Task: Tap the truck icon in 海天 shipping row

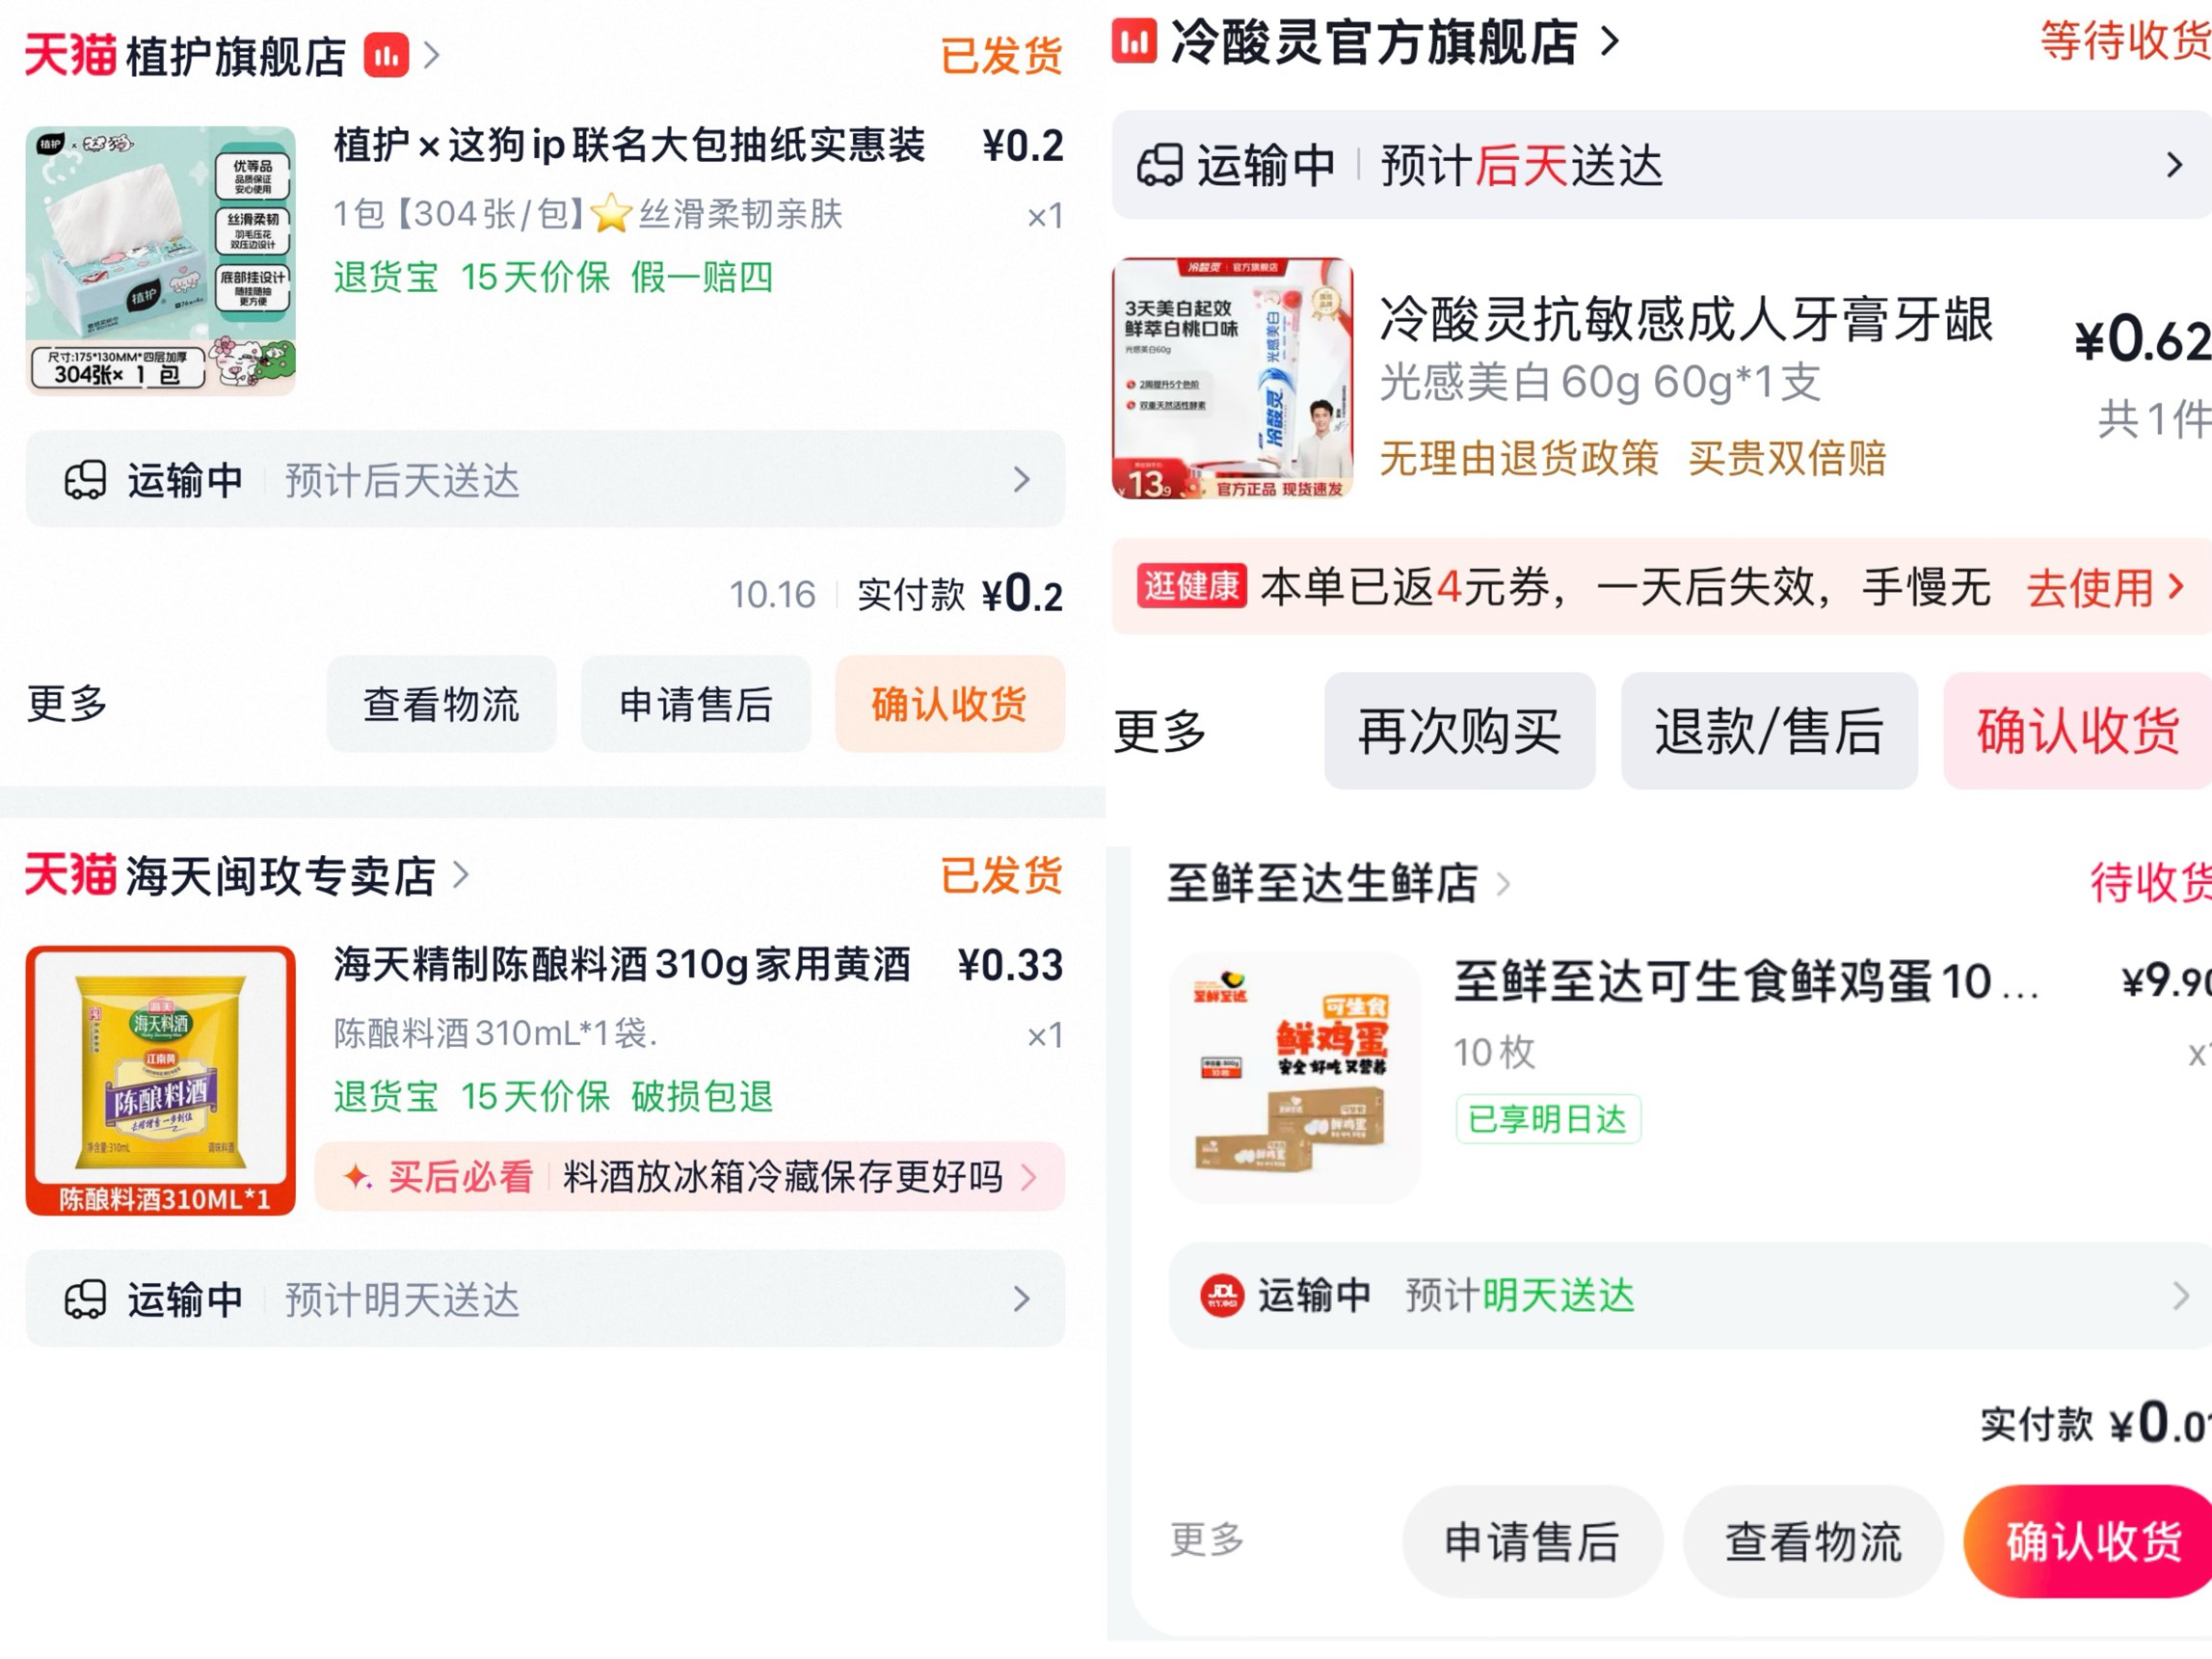Action: [x=85, y=1299]
